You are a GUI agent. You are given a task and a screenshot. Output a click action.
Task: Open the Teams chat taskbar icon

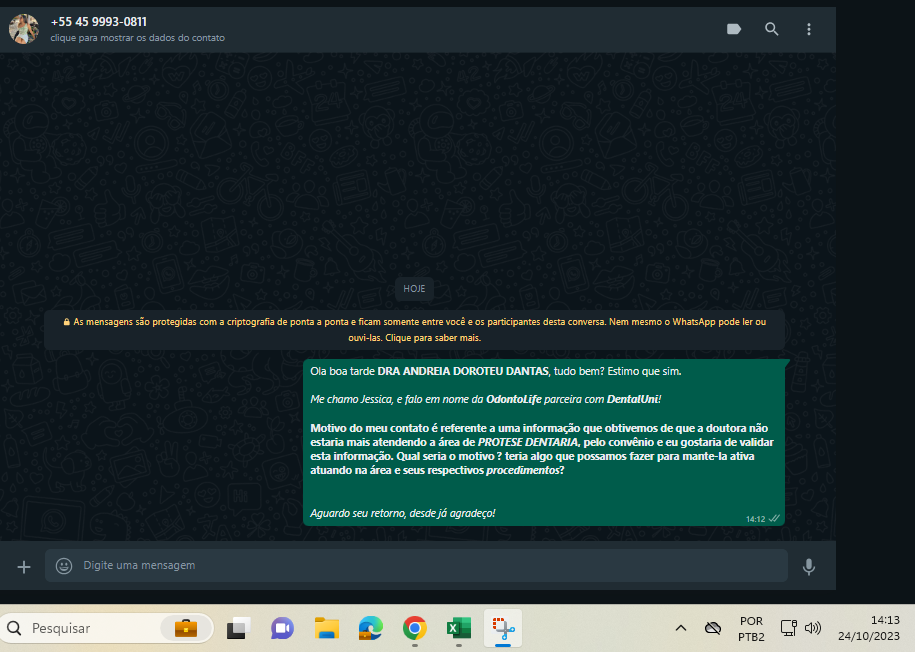(x=282, y=628)
